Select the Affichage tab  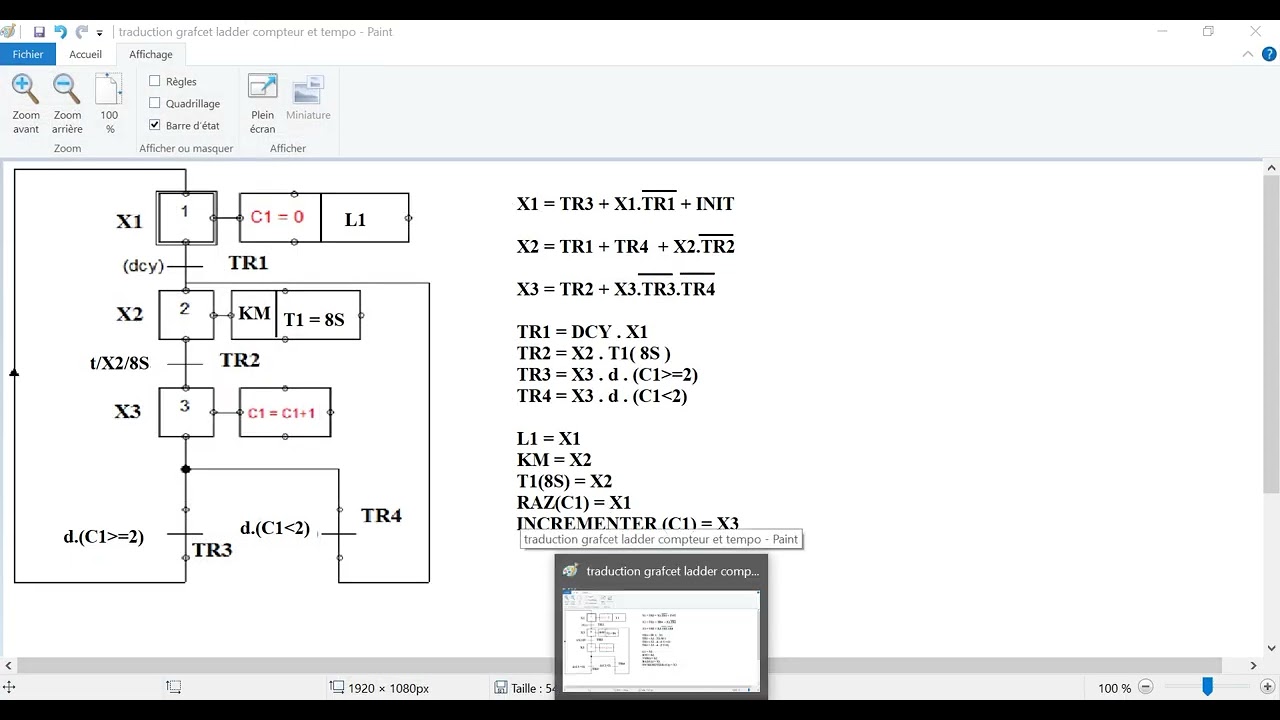pyautogui.click(x=151, y=54)
